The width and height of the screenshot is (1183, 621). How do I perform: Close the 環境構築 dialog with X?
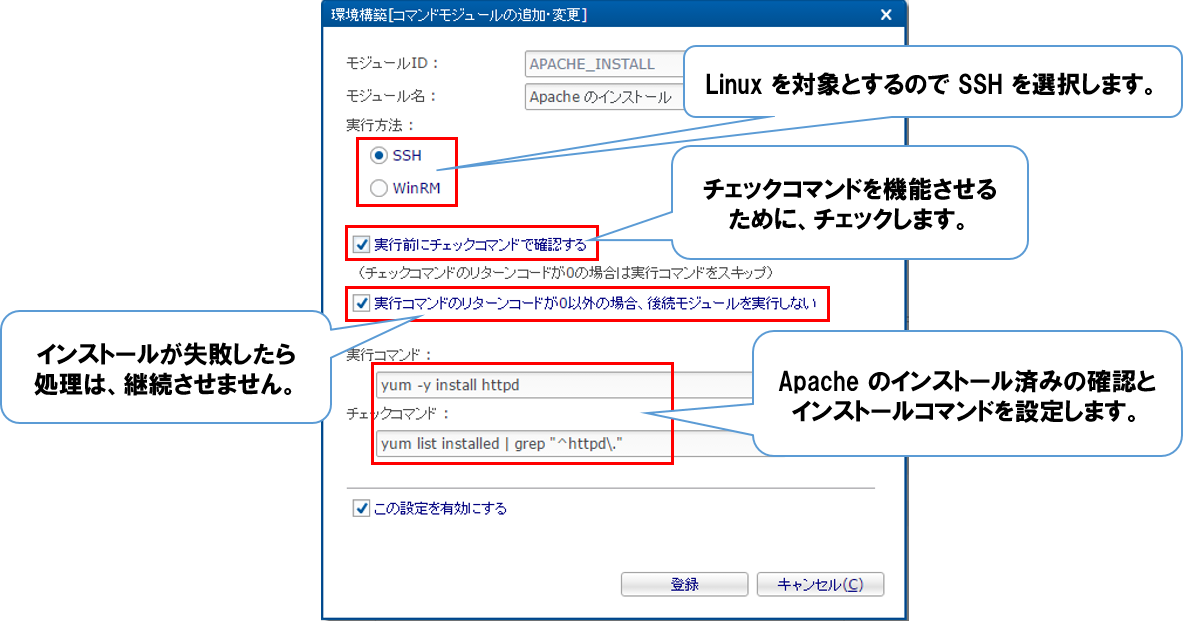click(886, 14)
